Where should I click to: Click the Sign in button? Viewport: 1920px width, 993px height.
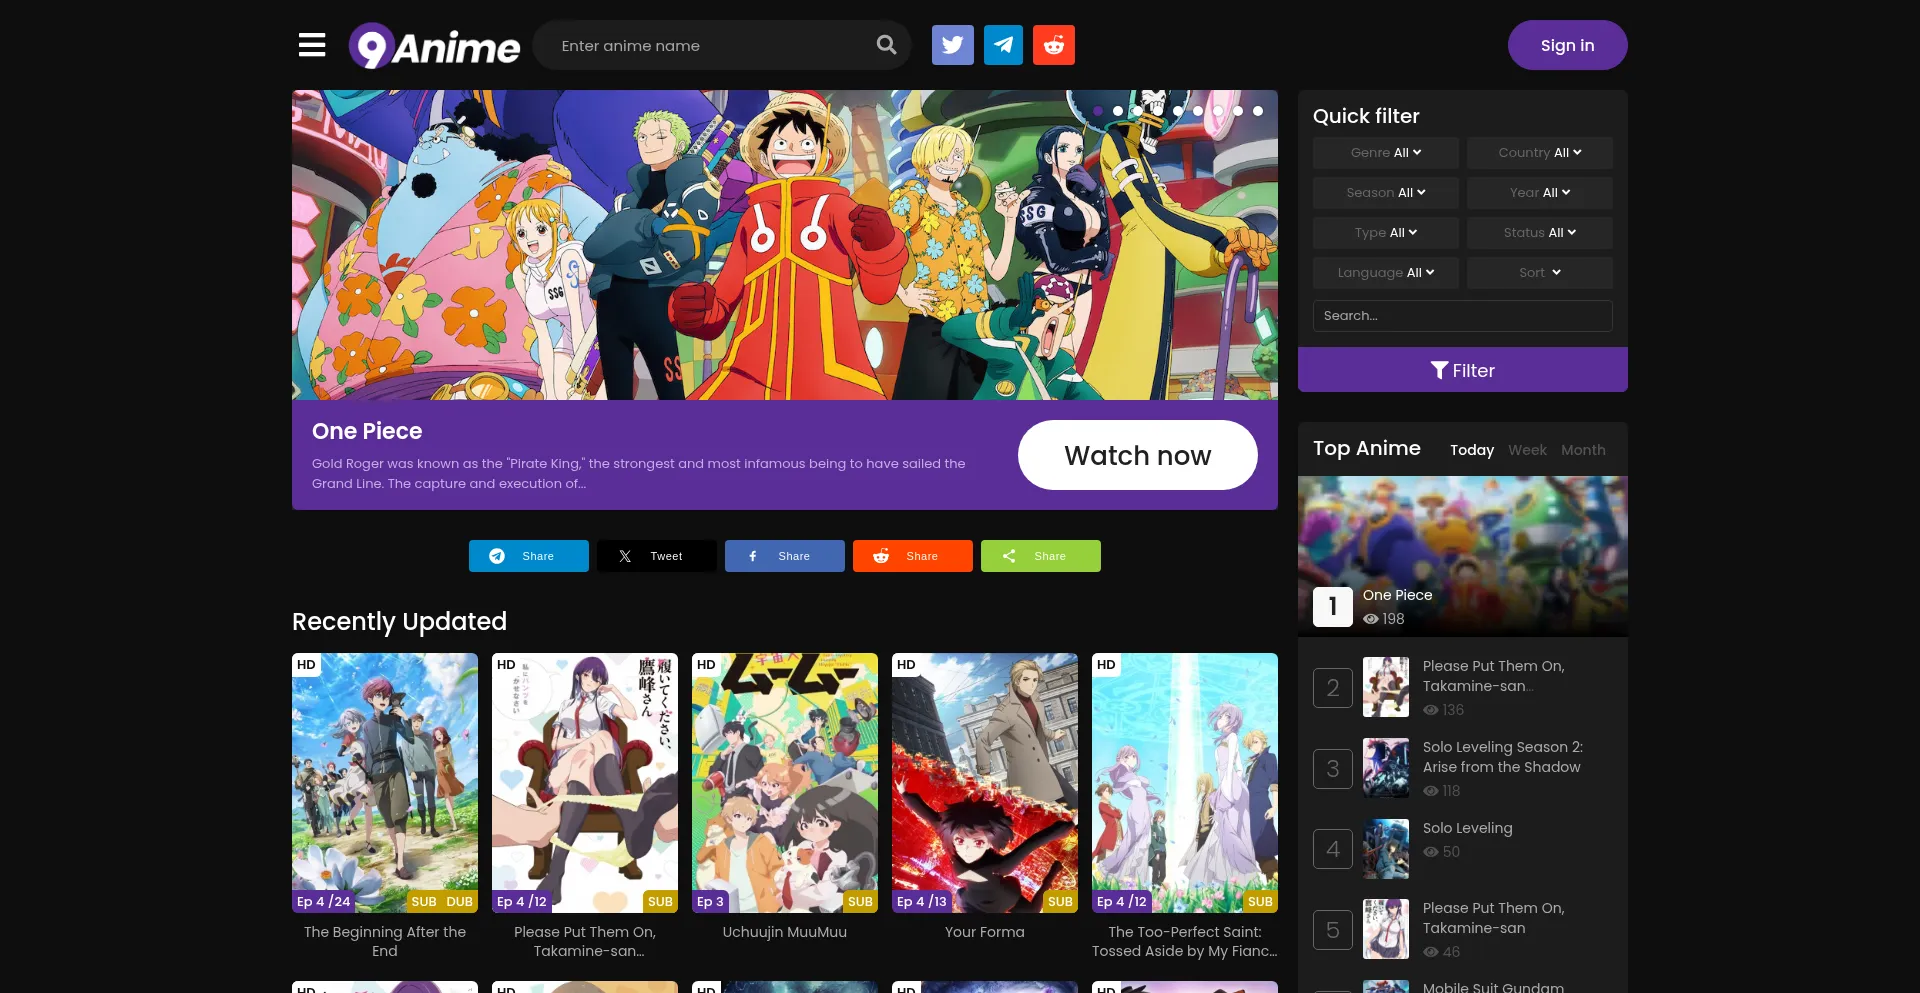point(1567,45)
